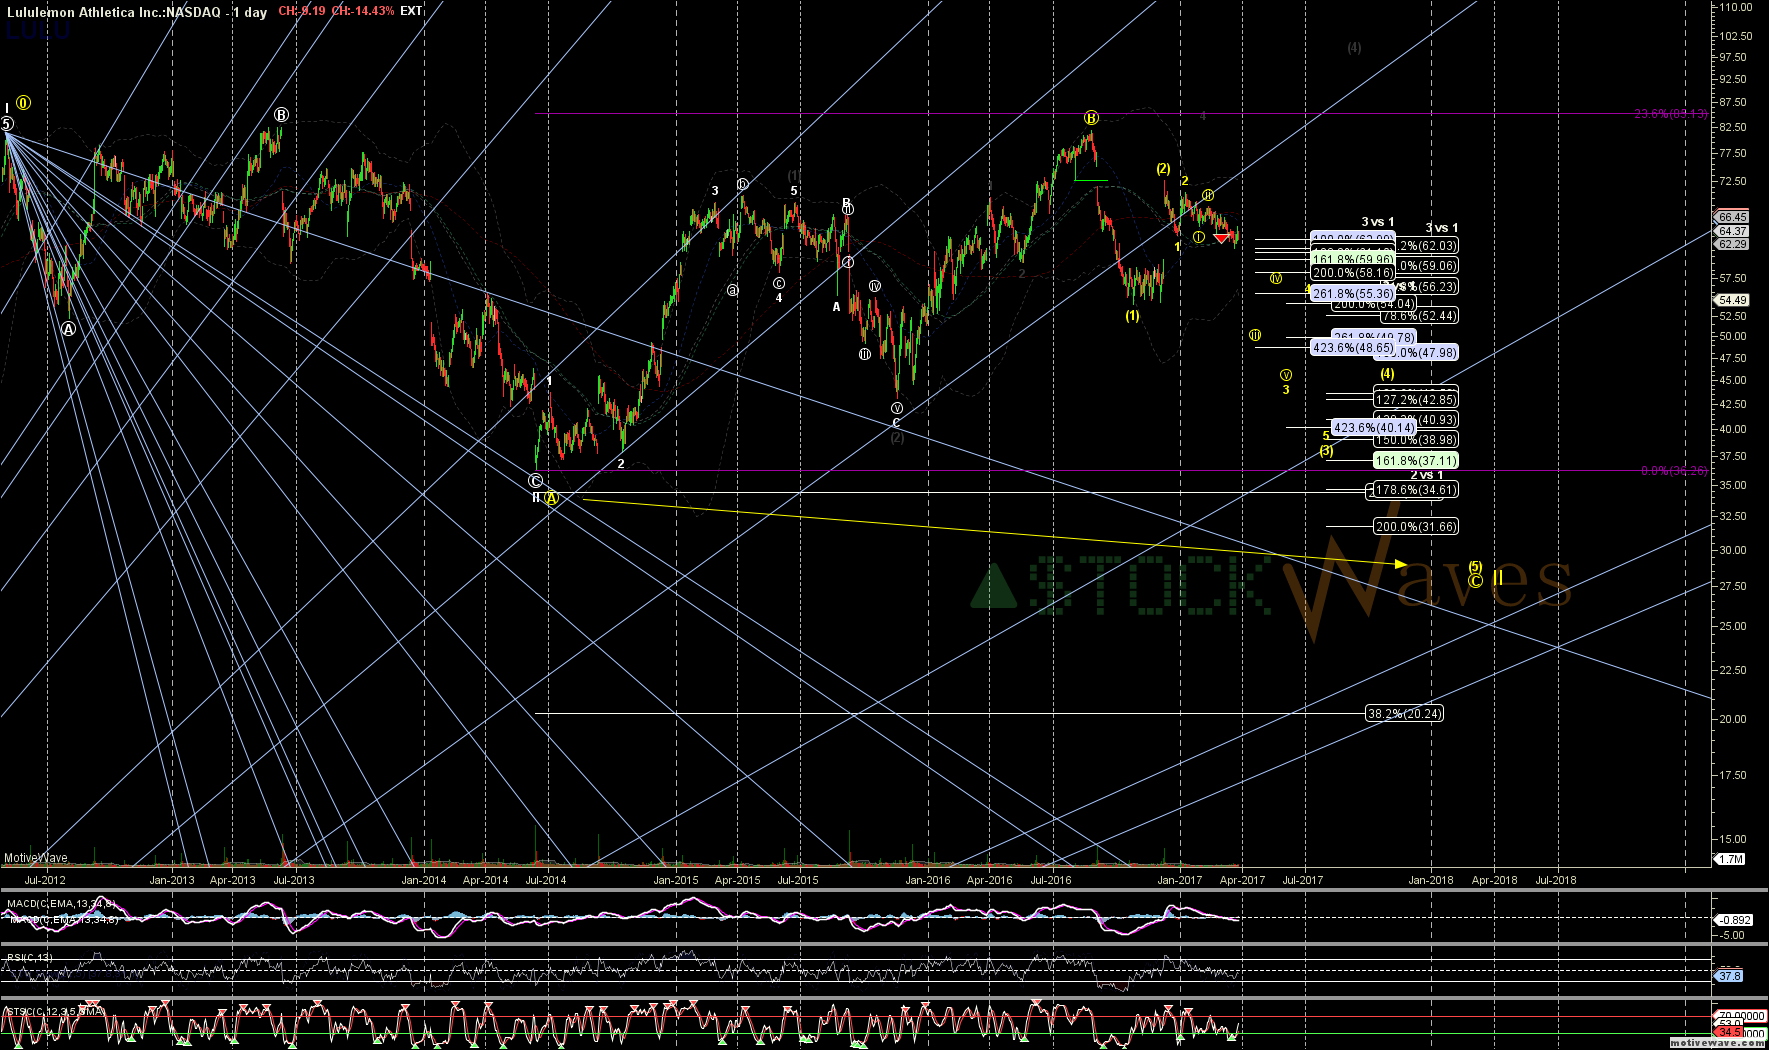Click the 37.8 RSI value tag
This screenshot has width=1769, height=1050.
tap(1729, 976)
